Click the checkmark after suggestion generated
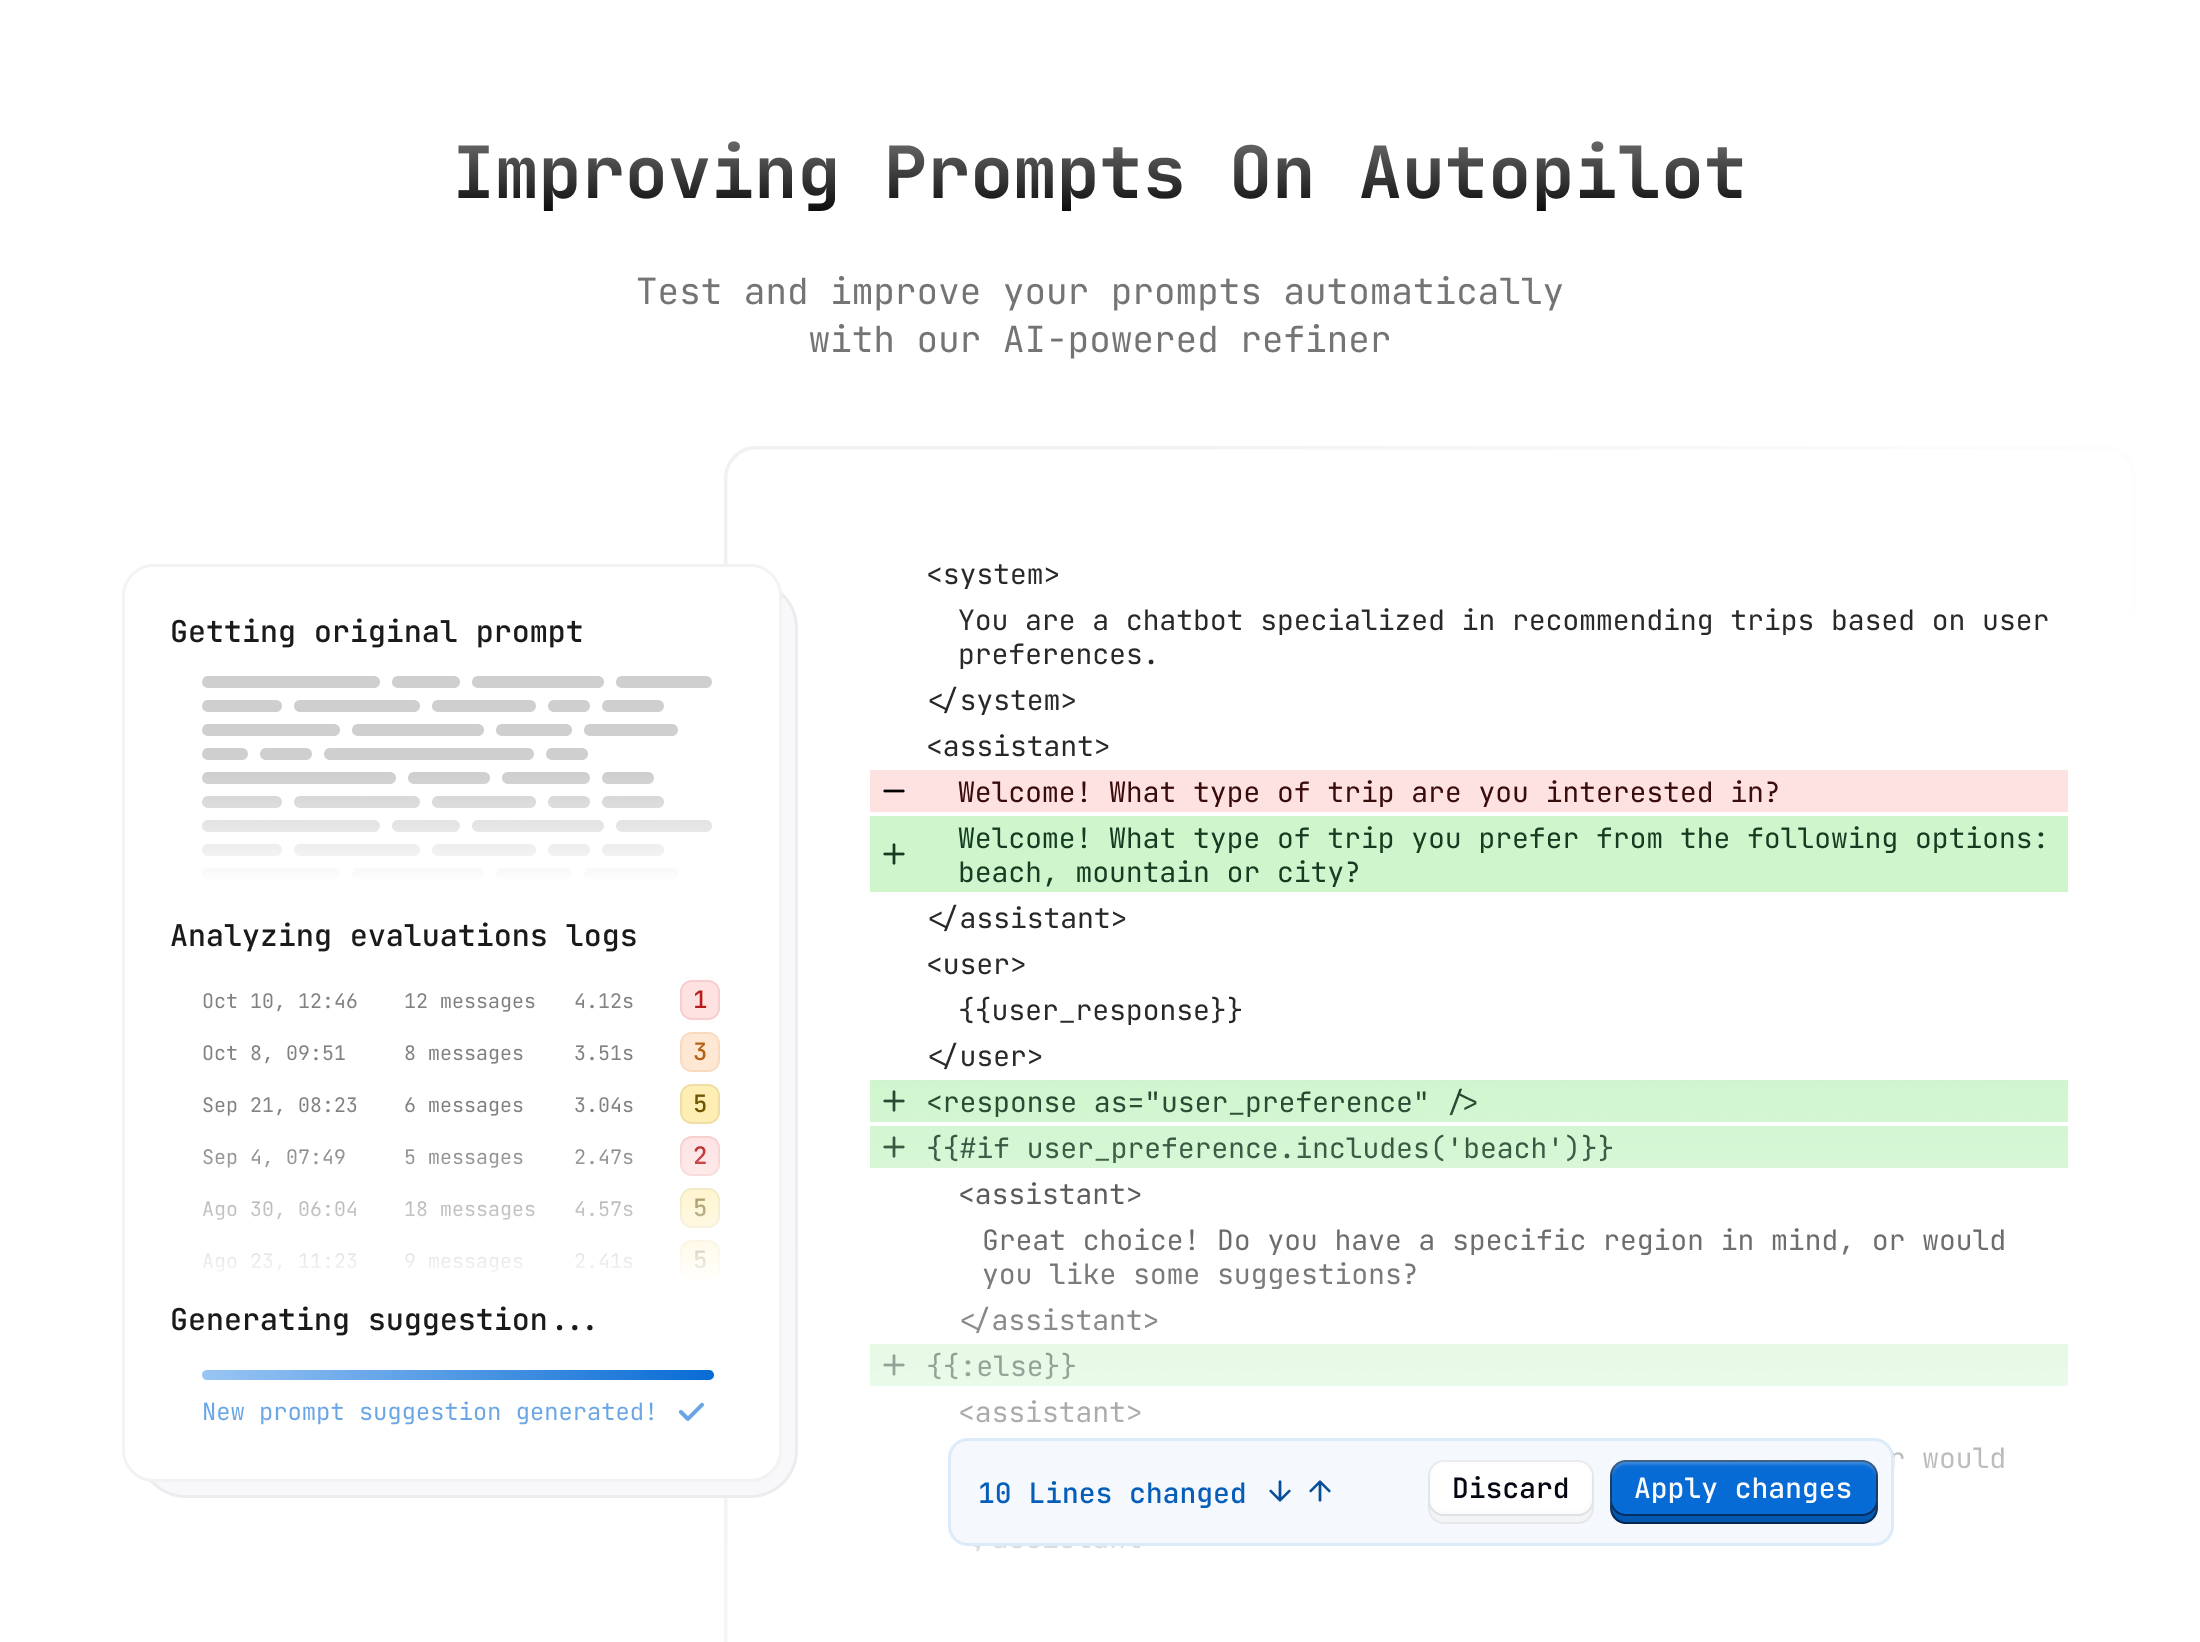The height and width of the screenshot is (1642, 2200). [x=691, y=1412]
